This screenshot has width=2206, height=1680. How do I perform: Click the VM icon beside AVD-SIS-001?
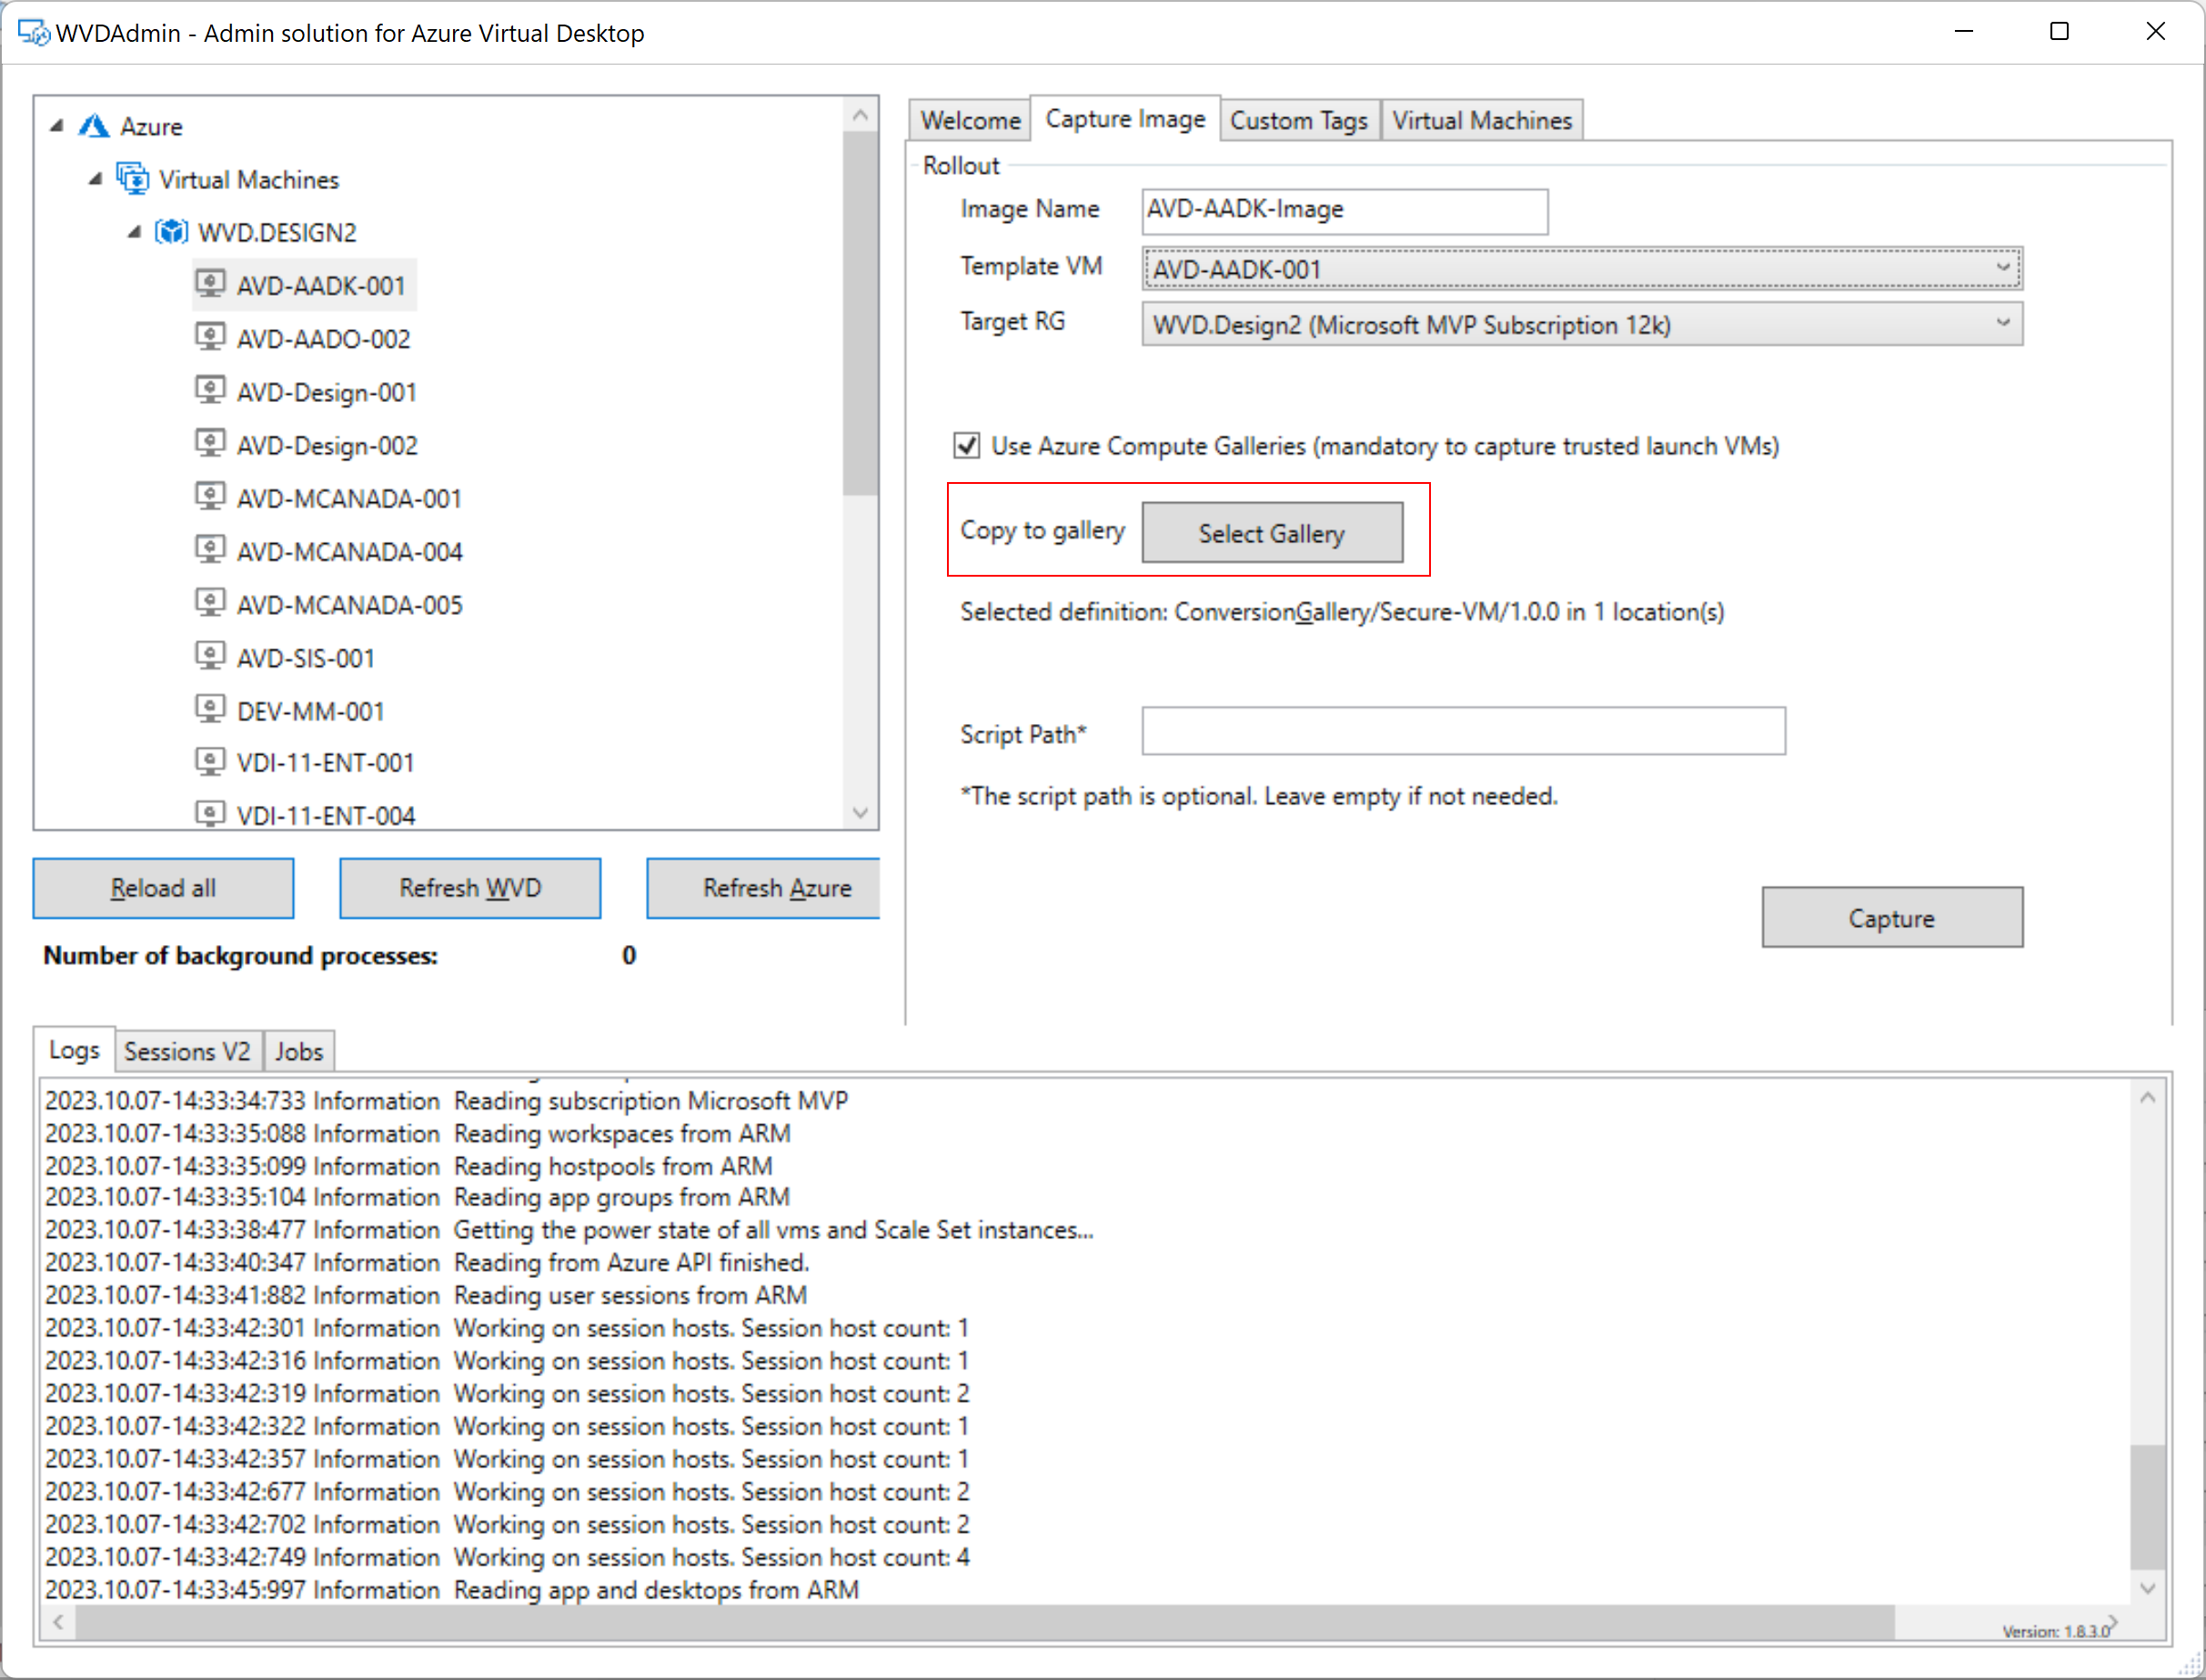pos(210,657)
